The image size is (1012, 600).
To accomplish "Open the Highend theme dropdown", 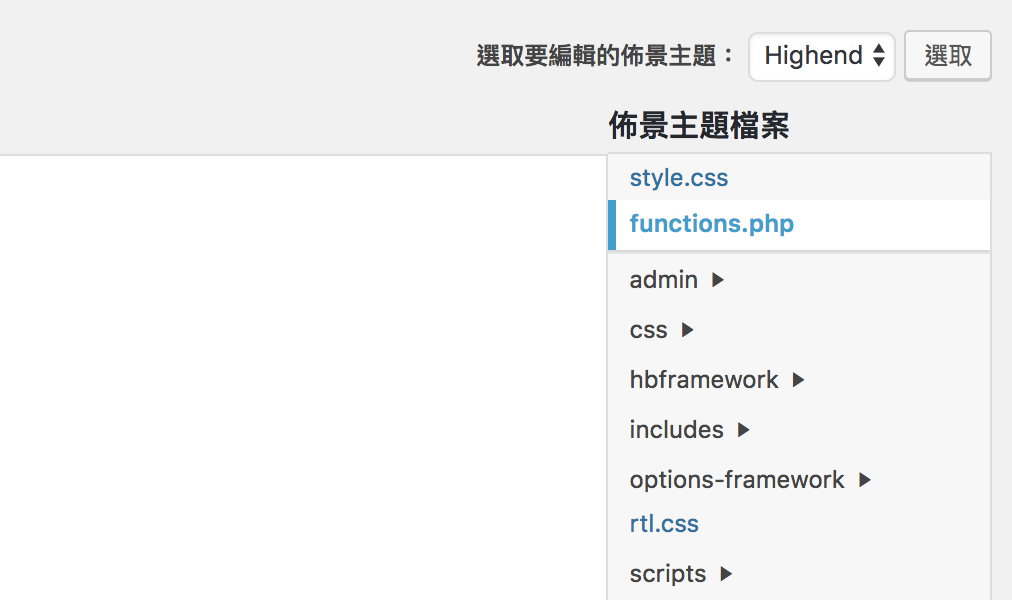I will [x=821, y=56].
